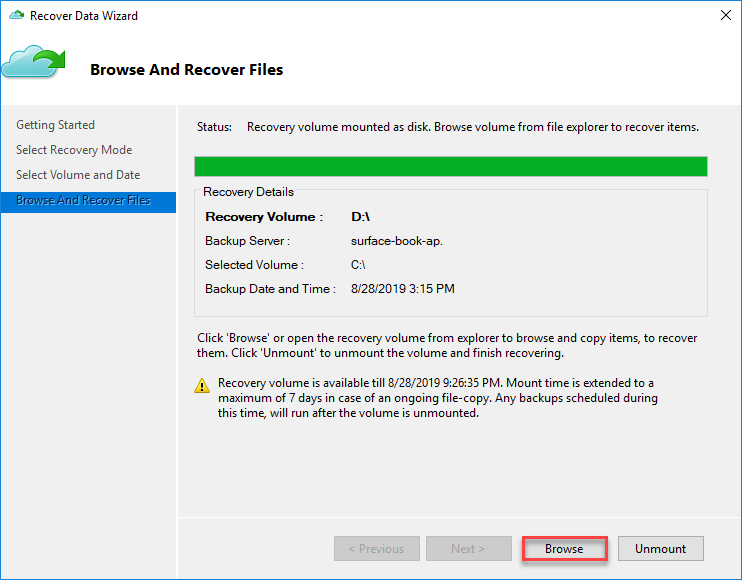Screen dimensions: 742x580
Task: Select the Select Recovery Mode step
Action: pyautogui.click(x=74, y=150)
